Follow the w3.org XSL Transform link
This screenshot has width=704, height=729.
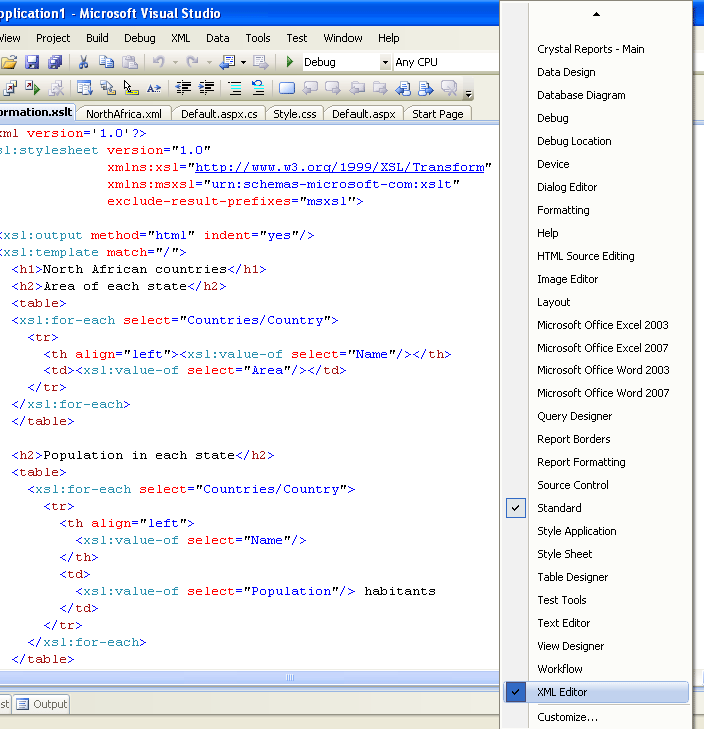click(x=340, y=167)
